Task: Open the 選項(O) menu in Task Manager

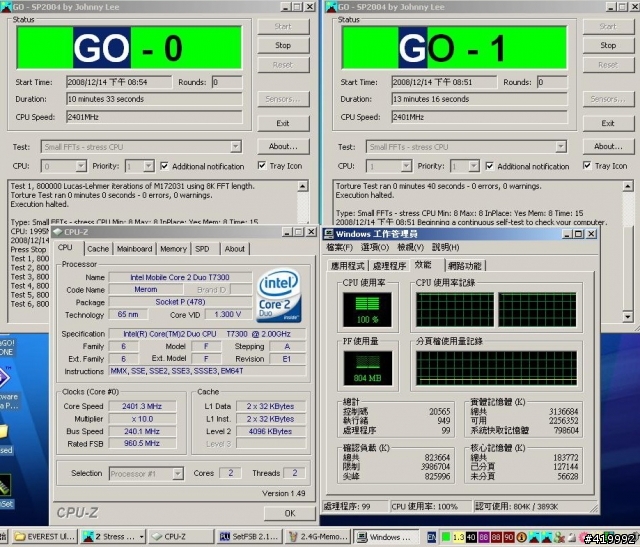Action: pos(375,247)
